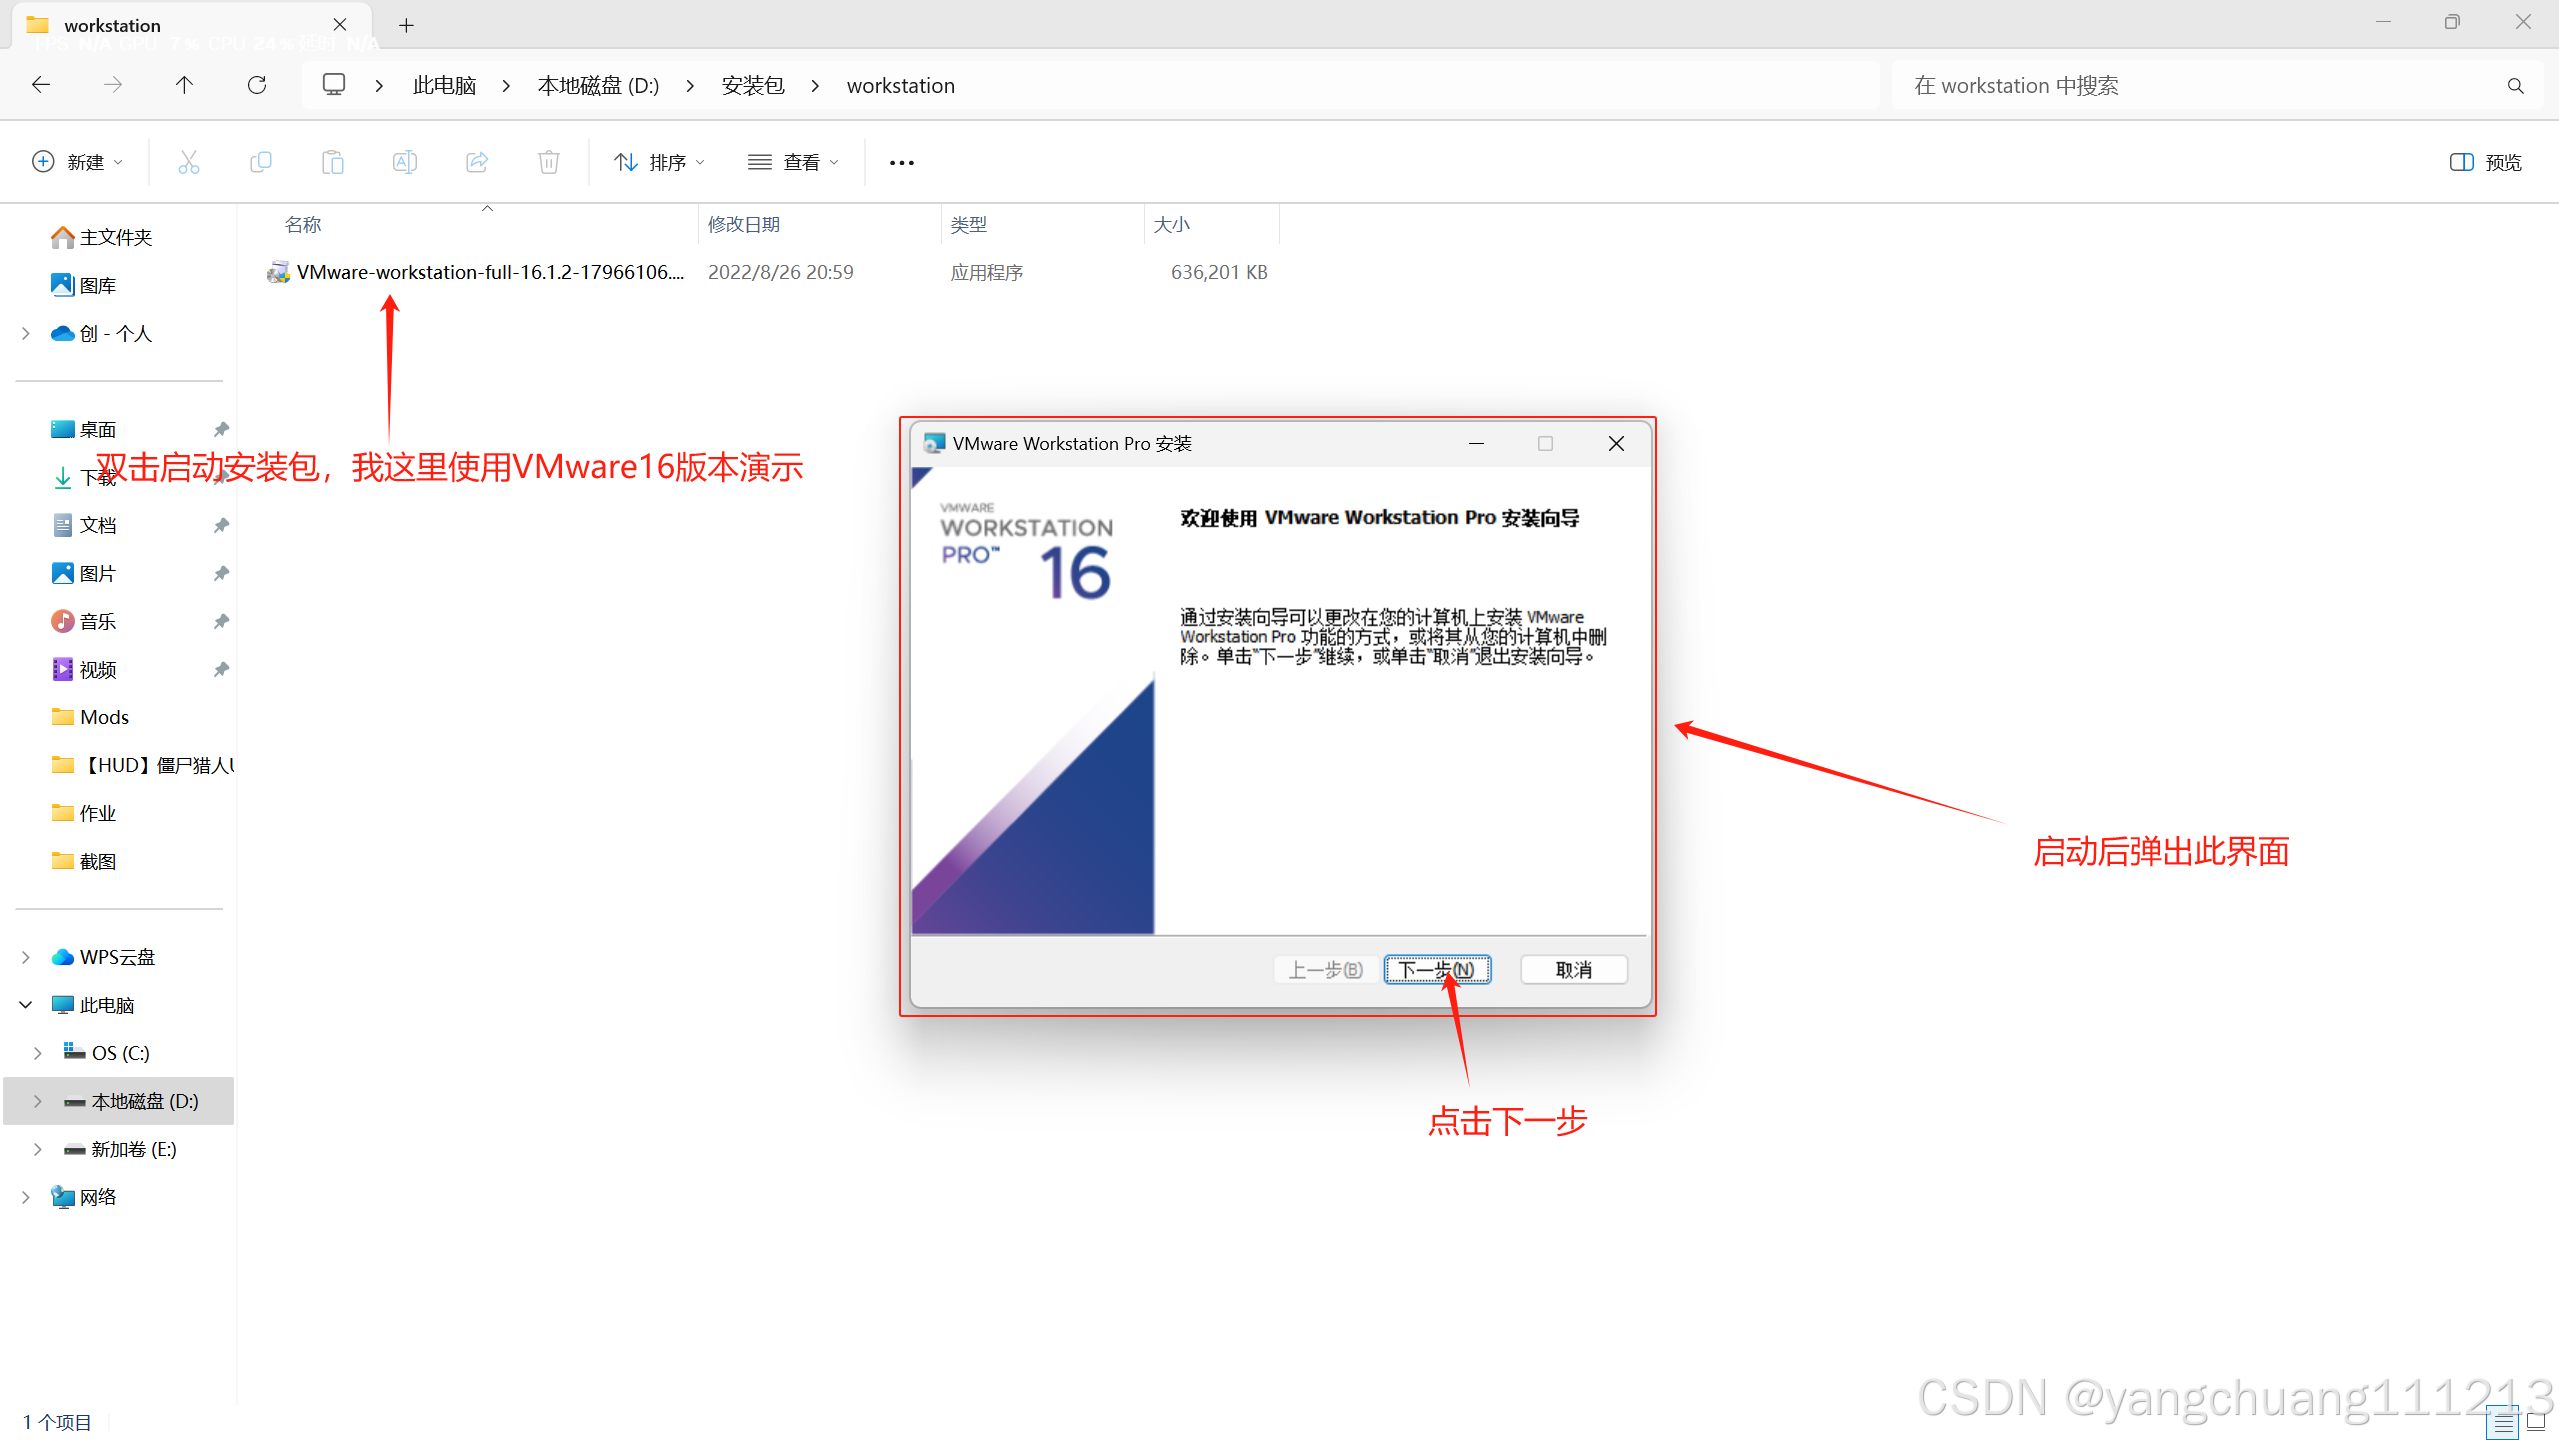Click the Share icon in toolbar
This screenshot has height=1440, width=2559.
tap(477, 162)
